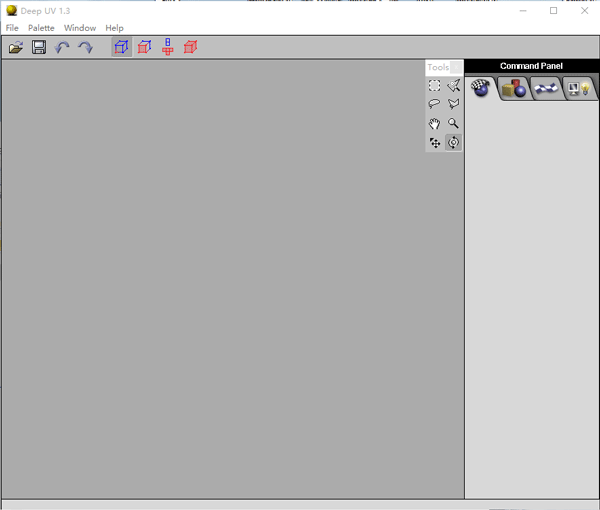The image size is (600, 510).
Task: Maximize the Deep UV window
Action: tap(553, 11)
